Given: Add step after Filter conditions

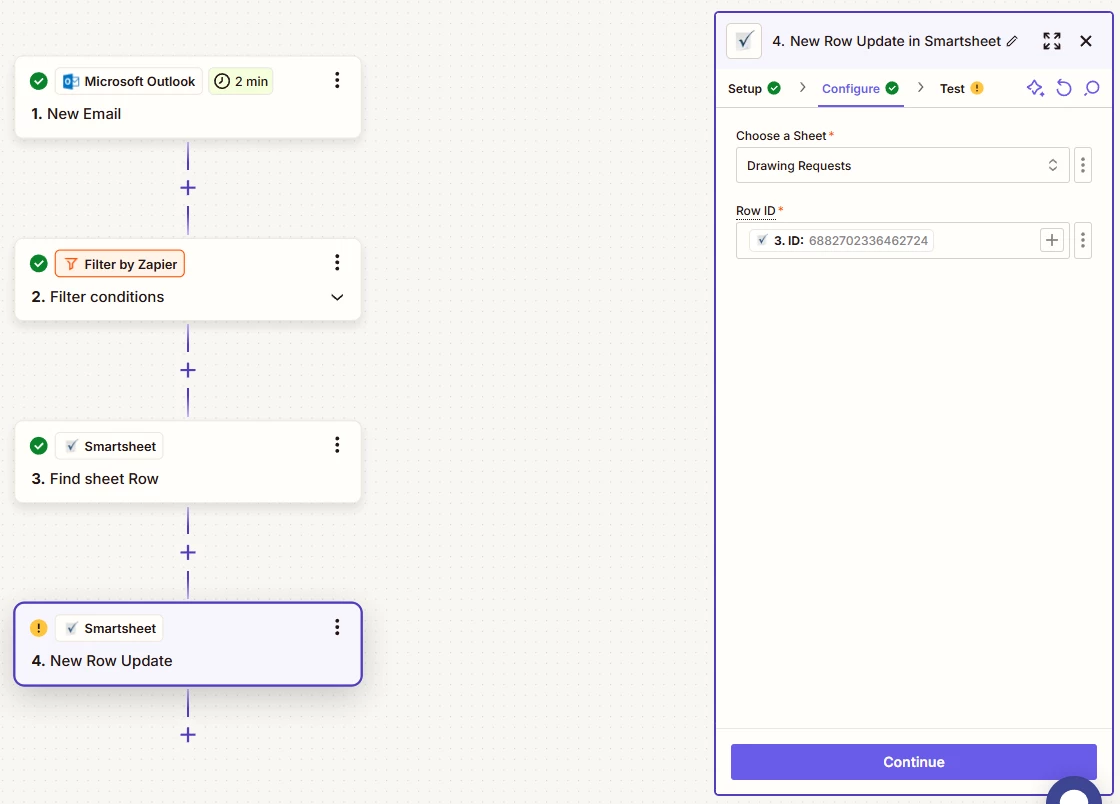Looking at the screenshot, I should pyautogui.click(x=188, y=370).
